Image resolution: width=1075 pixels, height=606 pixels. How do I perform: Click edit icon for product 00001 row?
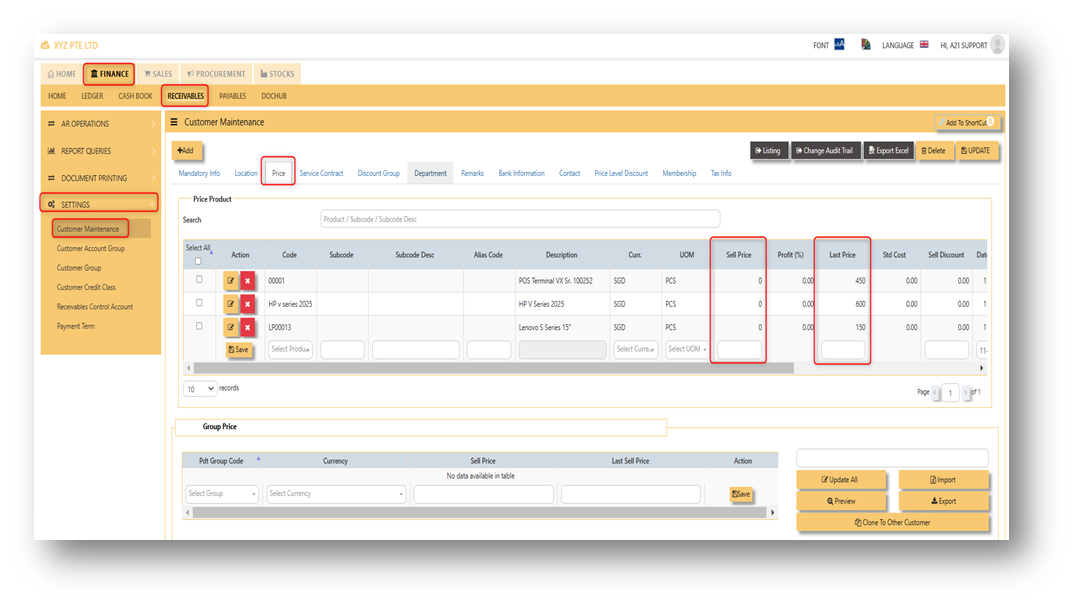point(231,280)
